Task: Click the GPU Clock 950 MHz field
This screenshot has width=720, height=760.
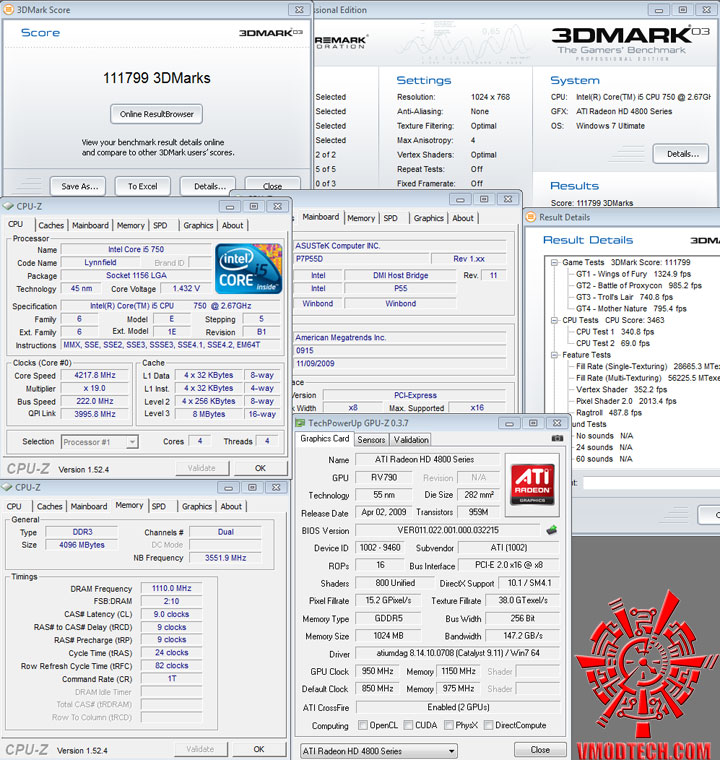Action: click(377, 671)
